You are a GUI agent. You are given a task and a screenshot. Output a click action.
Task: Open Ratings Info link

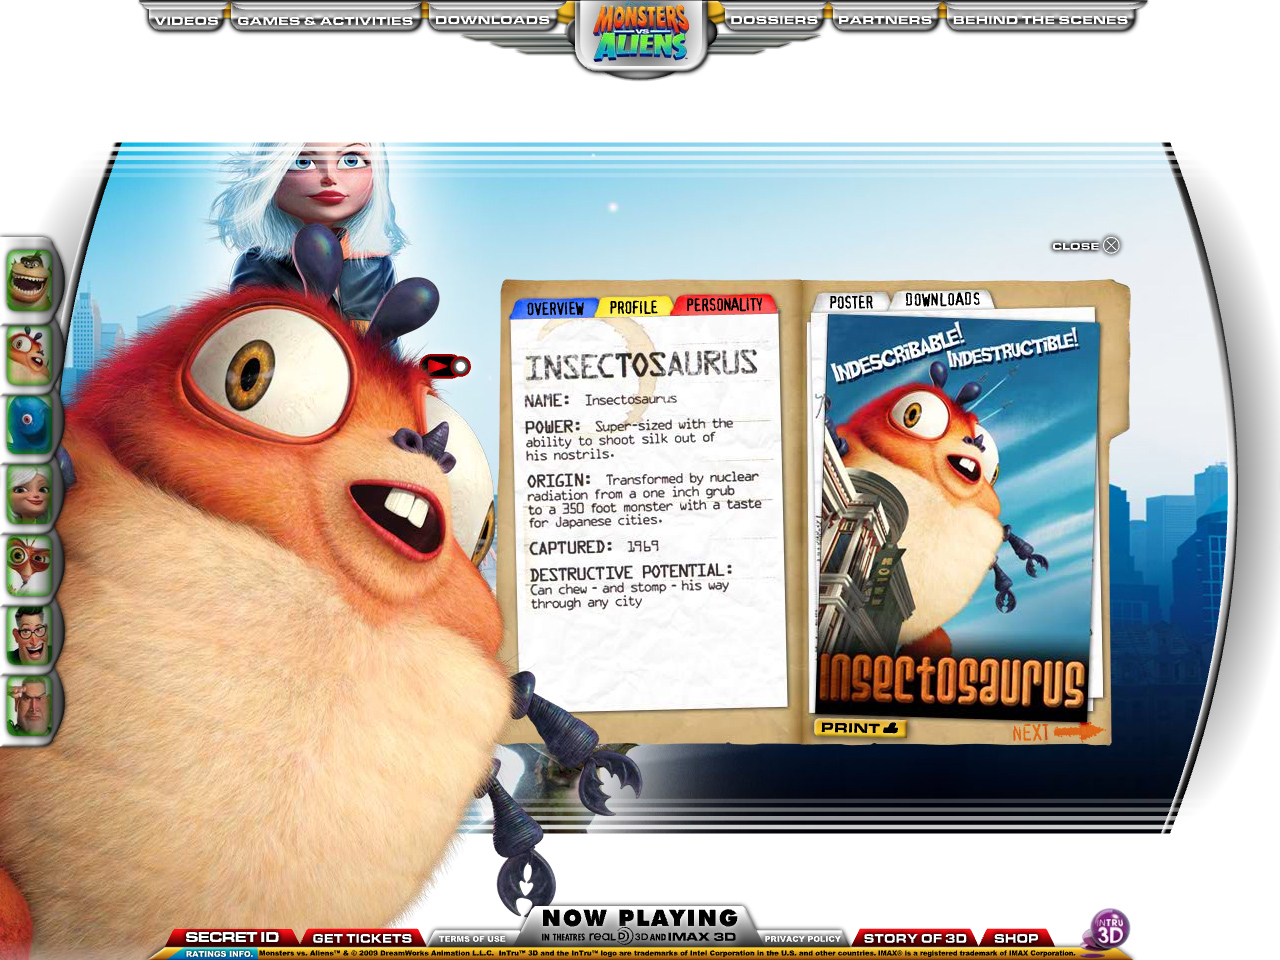coord(220,954)
